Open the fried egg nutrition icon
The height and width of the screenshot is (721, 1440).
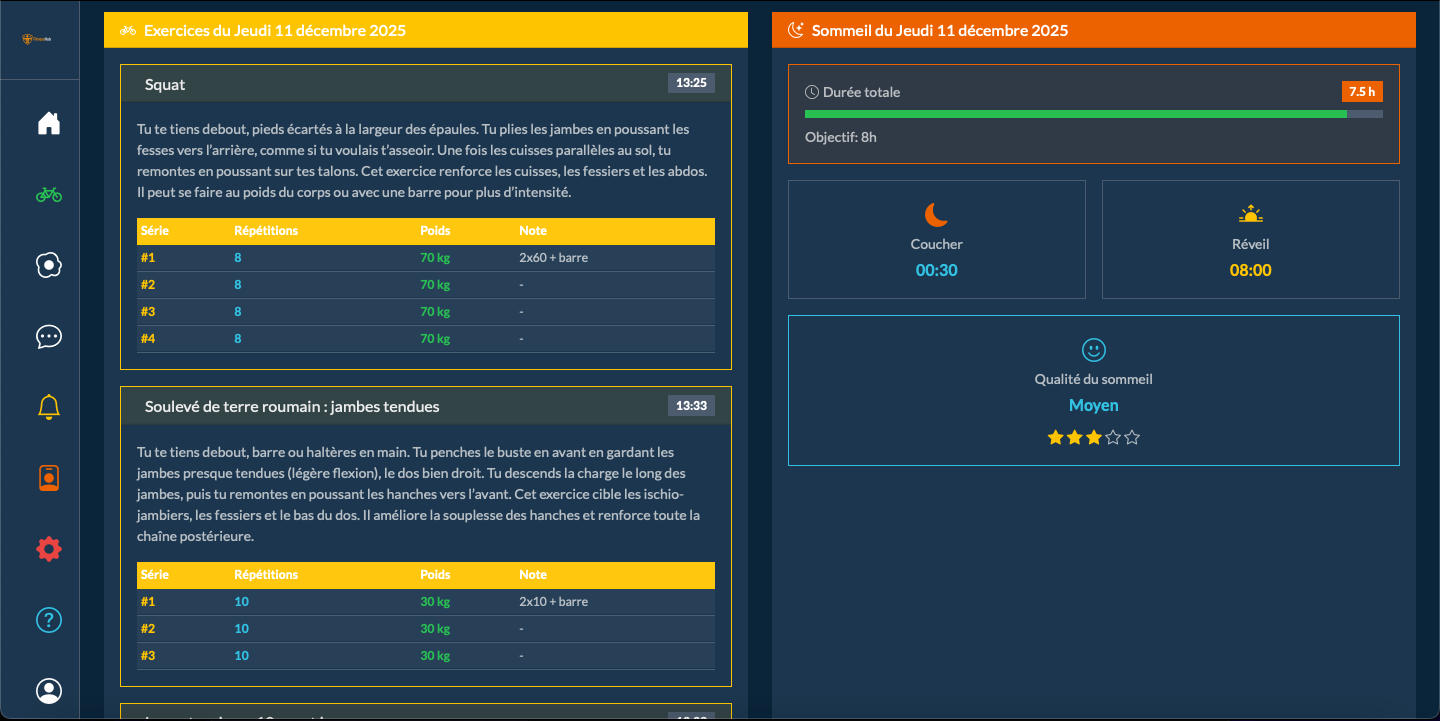48,265
